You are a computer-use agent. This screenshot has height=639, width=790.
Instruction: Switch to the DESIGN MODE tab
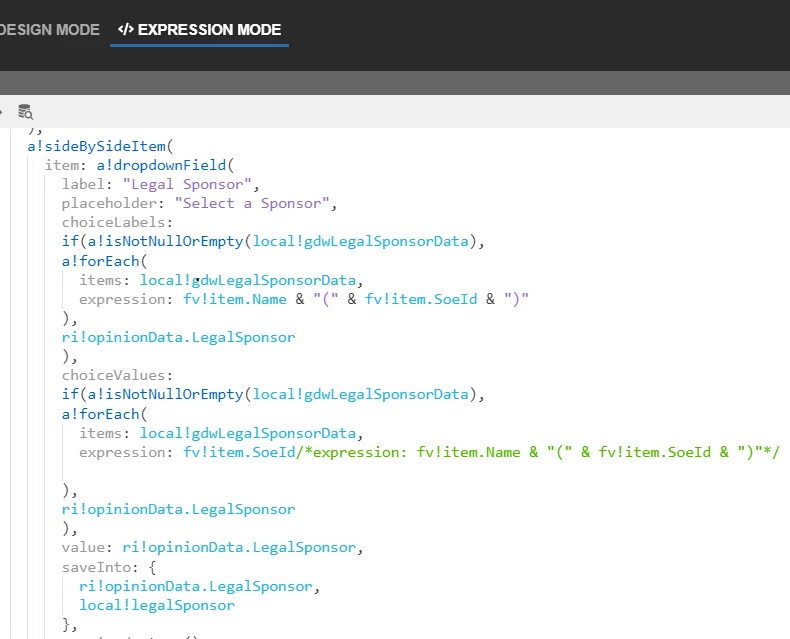coord(49,30)
